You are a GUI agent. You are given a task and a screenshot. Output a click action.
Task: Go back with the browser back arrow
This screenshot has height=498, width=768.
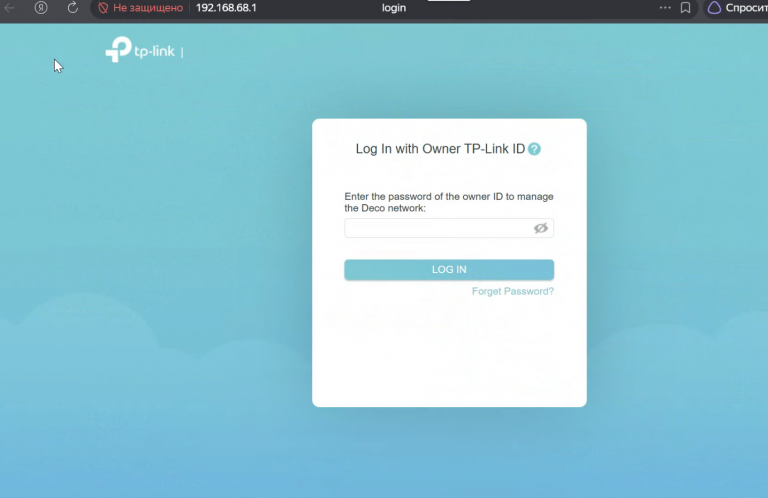9,8
